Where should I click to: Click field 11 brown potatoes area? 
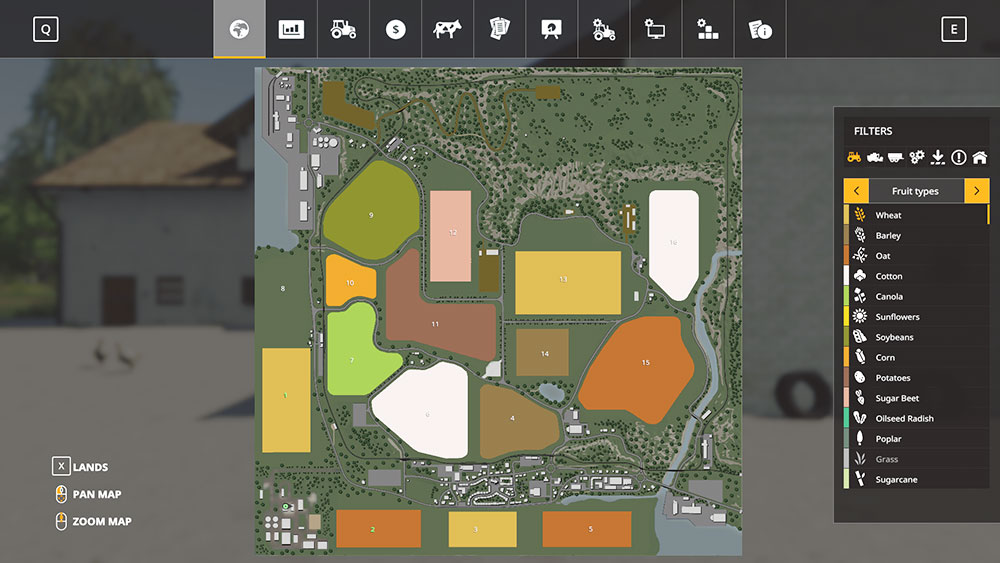[434, 322]
